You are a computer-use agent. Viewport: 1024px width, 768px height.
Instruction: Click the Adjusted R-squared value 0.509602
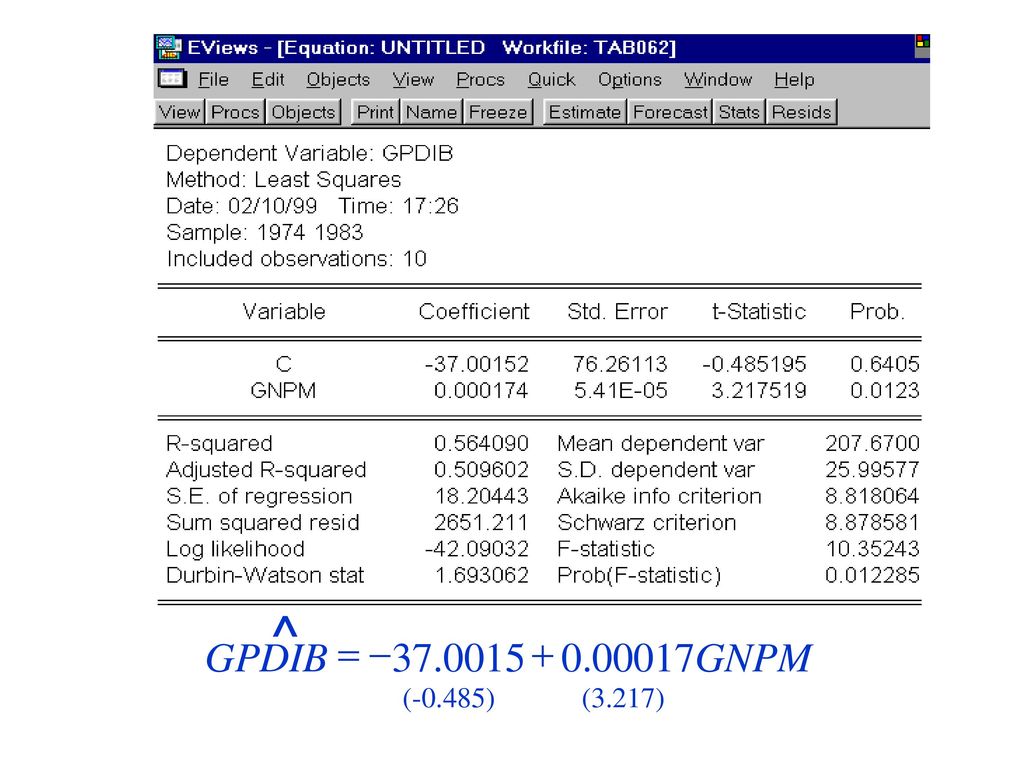(481, 470)
